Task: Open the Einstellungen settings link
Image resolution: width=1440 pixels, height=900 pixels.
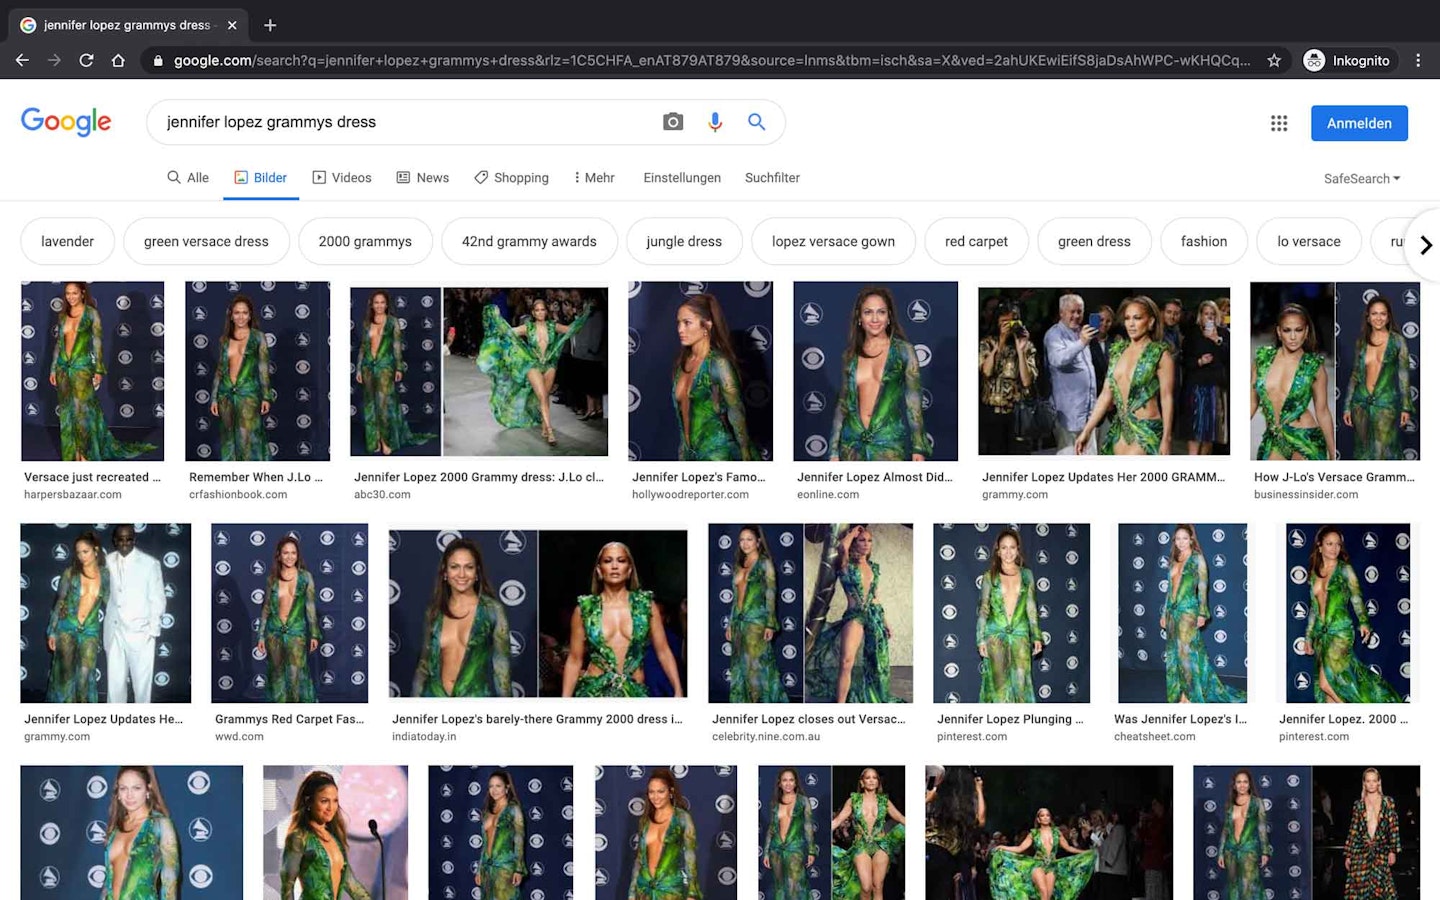Action: pyautogui.click(x=682, y=177)
